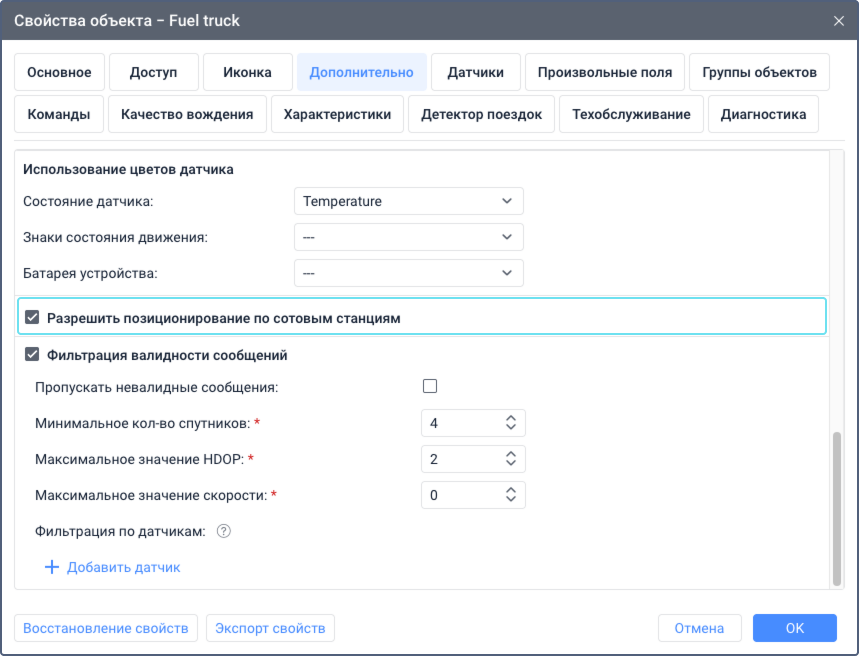This screenshot has height=656, width=859.
Task: Click stepper arrows of Минимальное кол-во спутников
Action: coord(511,423)
